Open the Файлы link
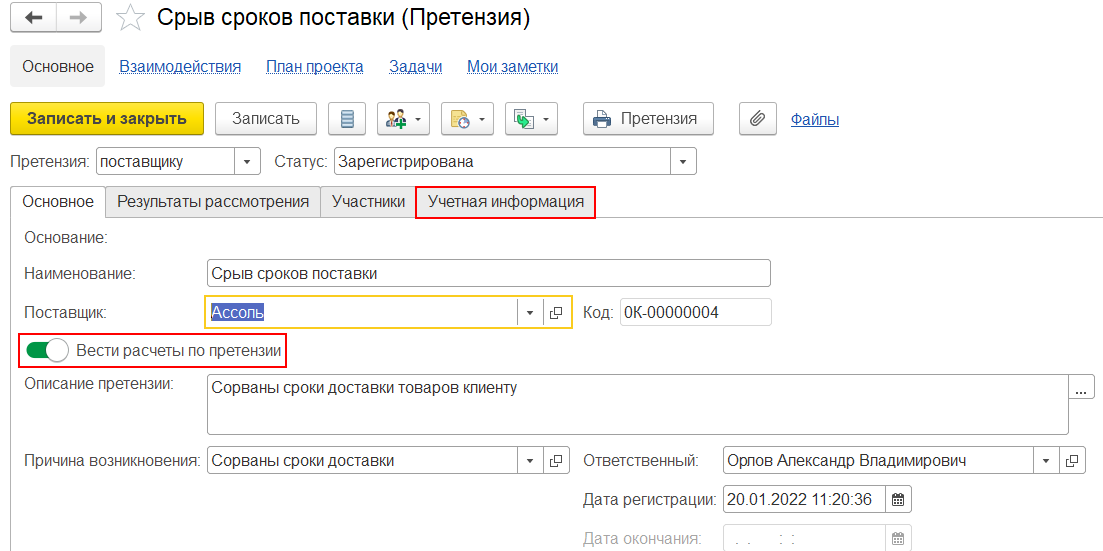Screen dimensions: 1103x551 [814, 119]
